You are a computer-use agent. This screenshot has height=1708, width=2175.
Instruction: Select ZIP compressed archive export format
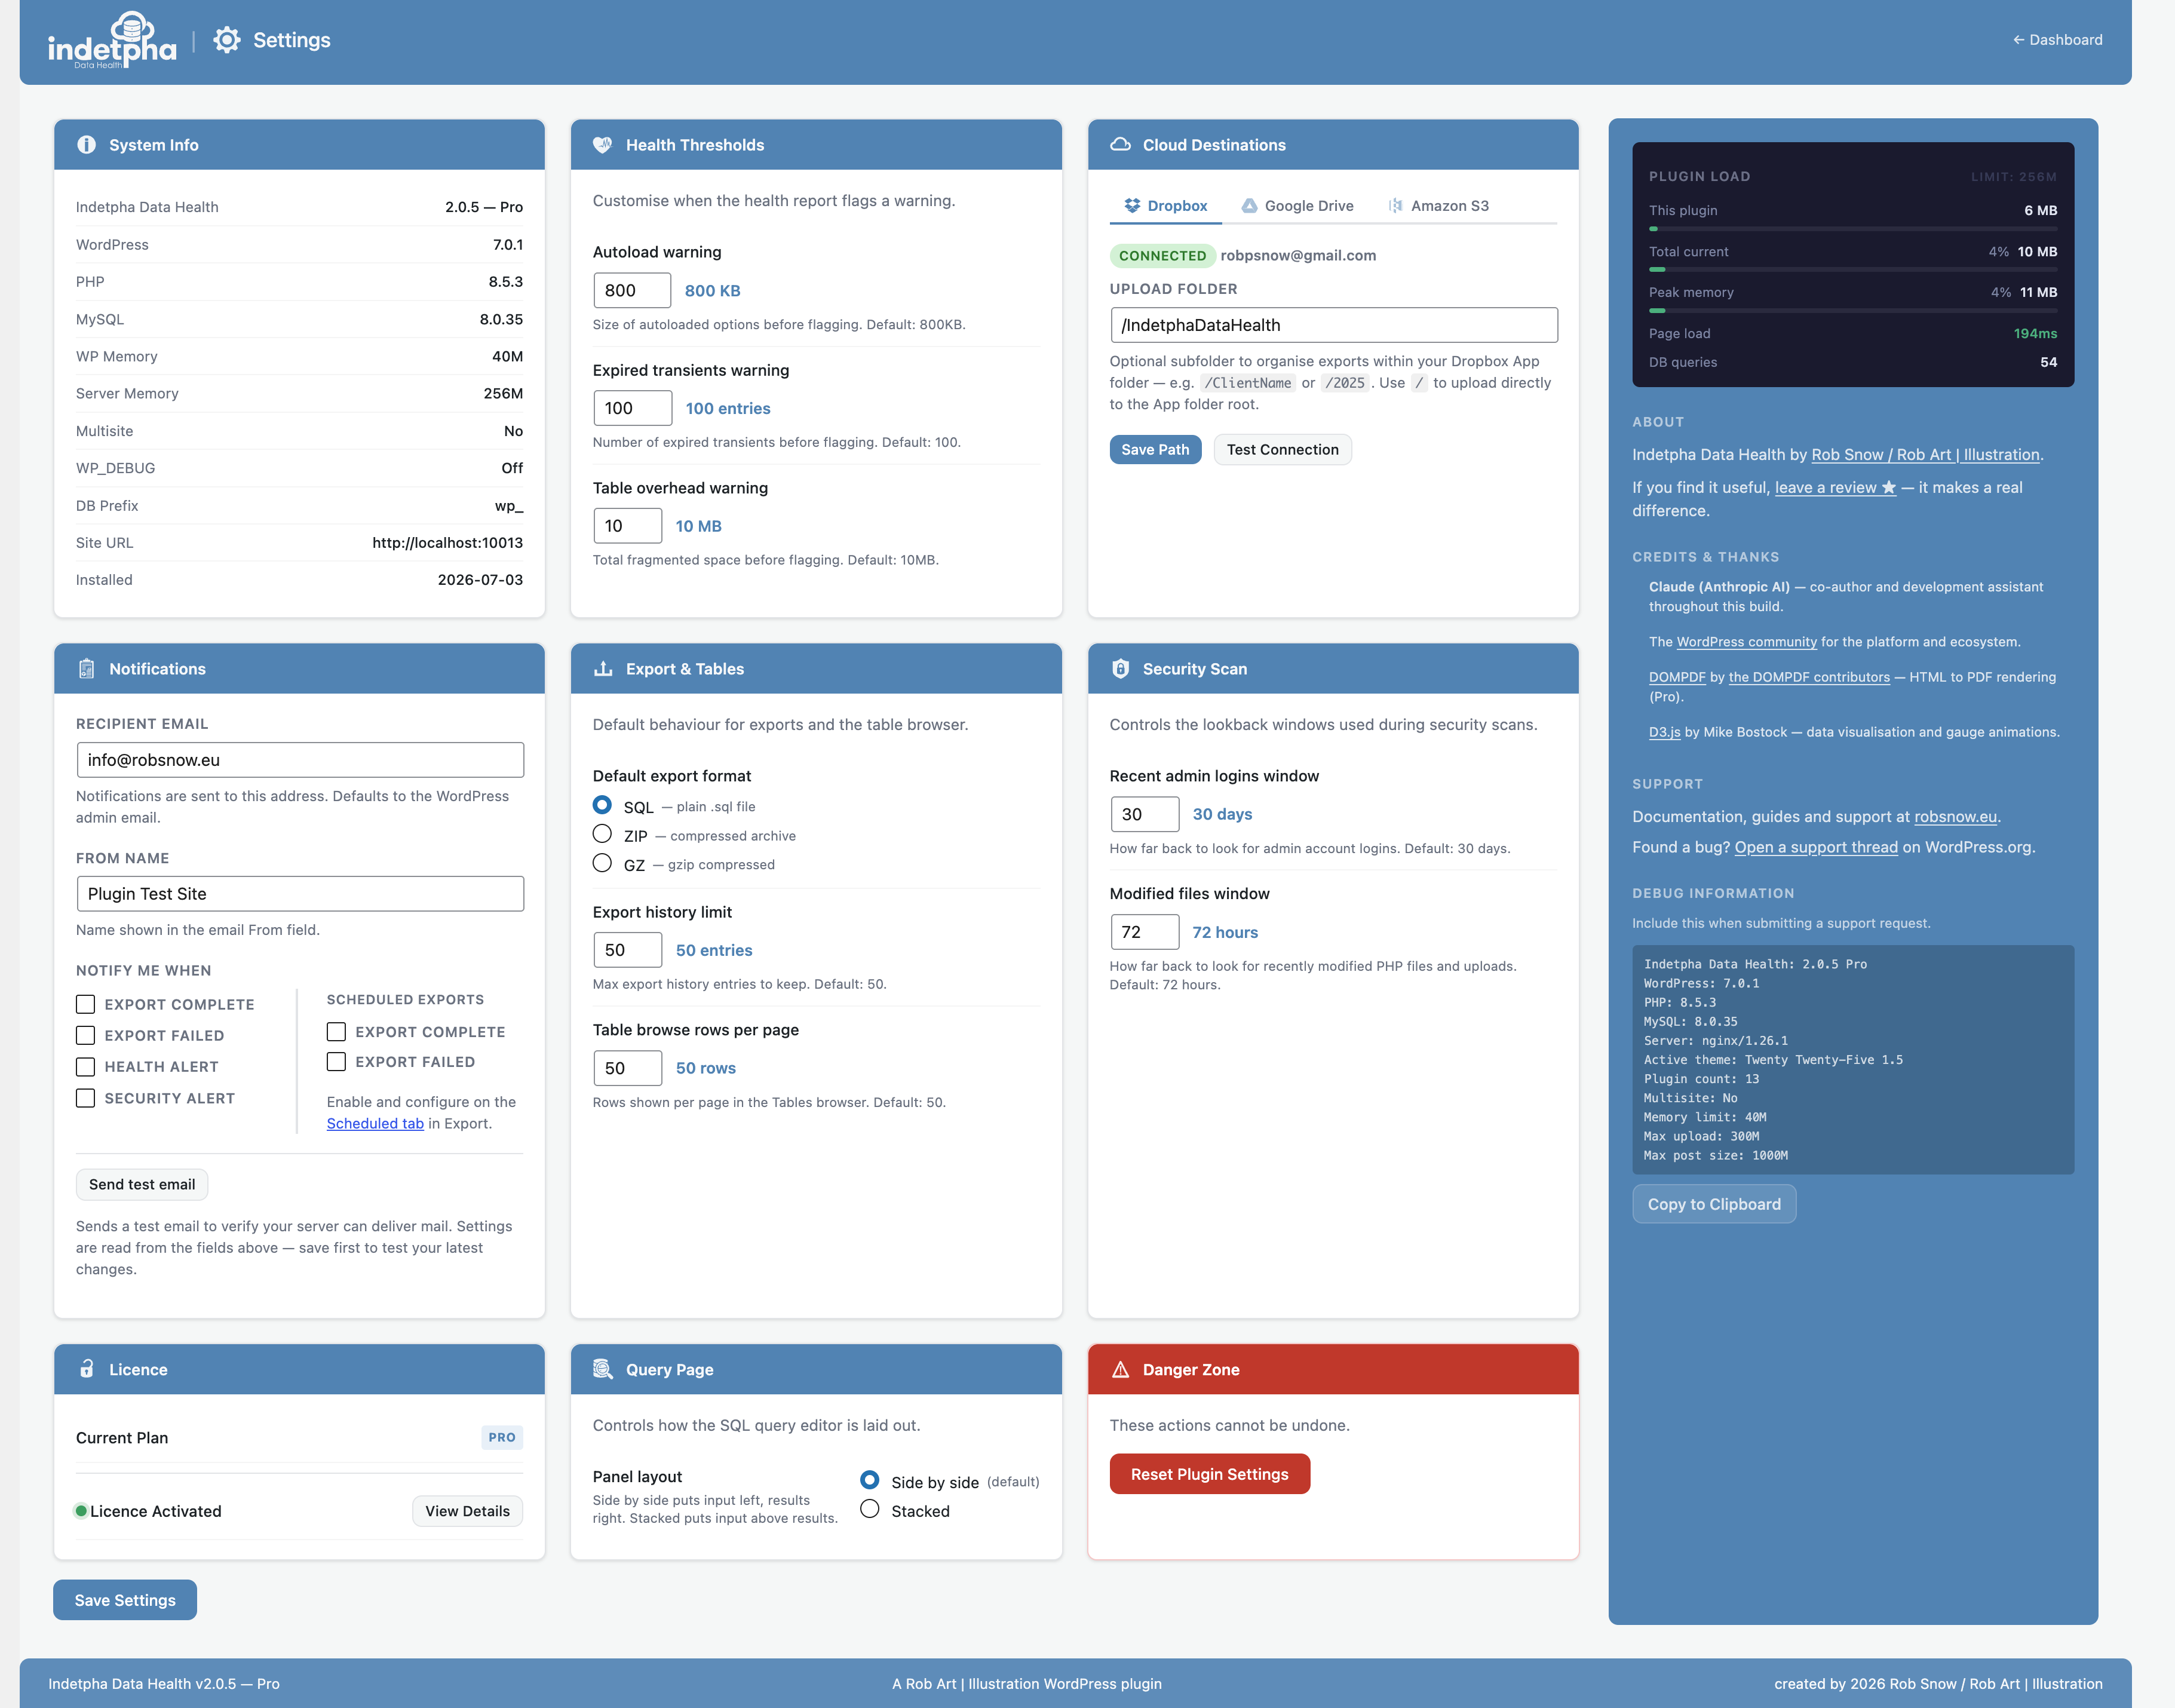pos(602,834)
